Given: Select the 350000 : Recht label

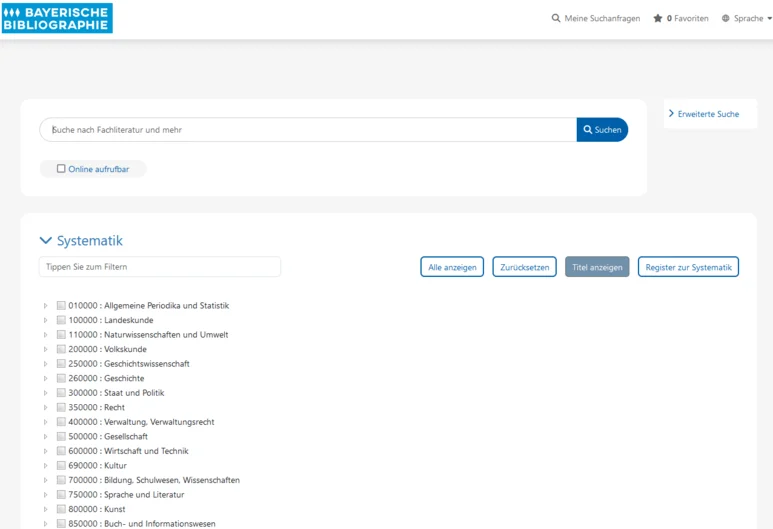Looking at the screenshot, I should point(97,407).
